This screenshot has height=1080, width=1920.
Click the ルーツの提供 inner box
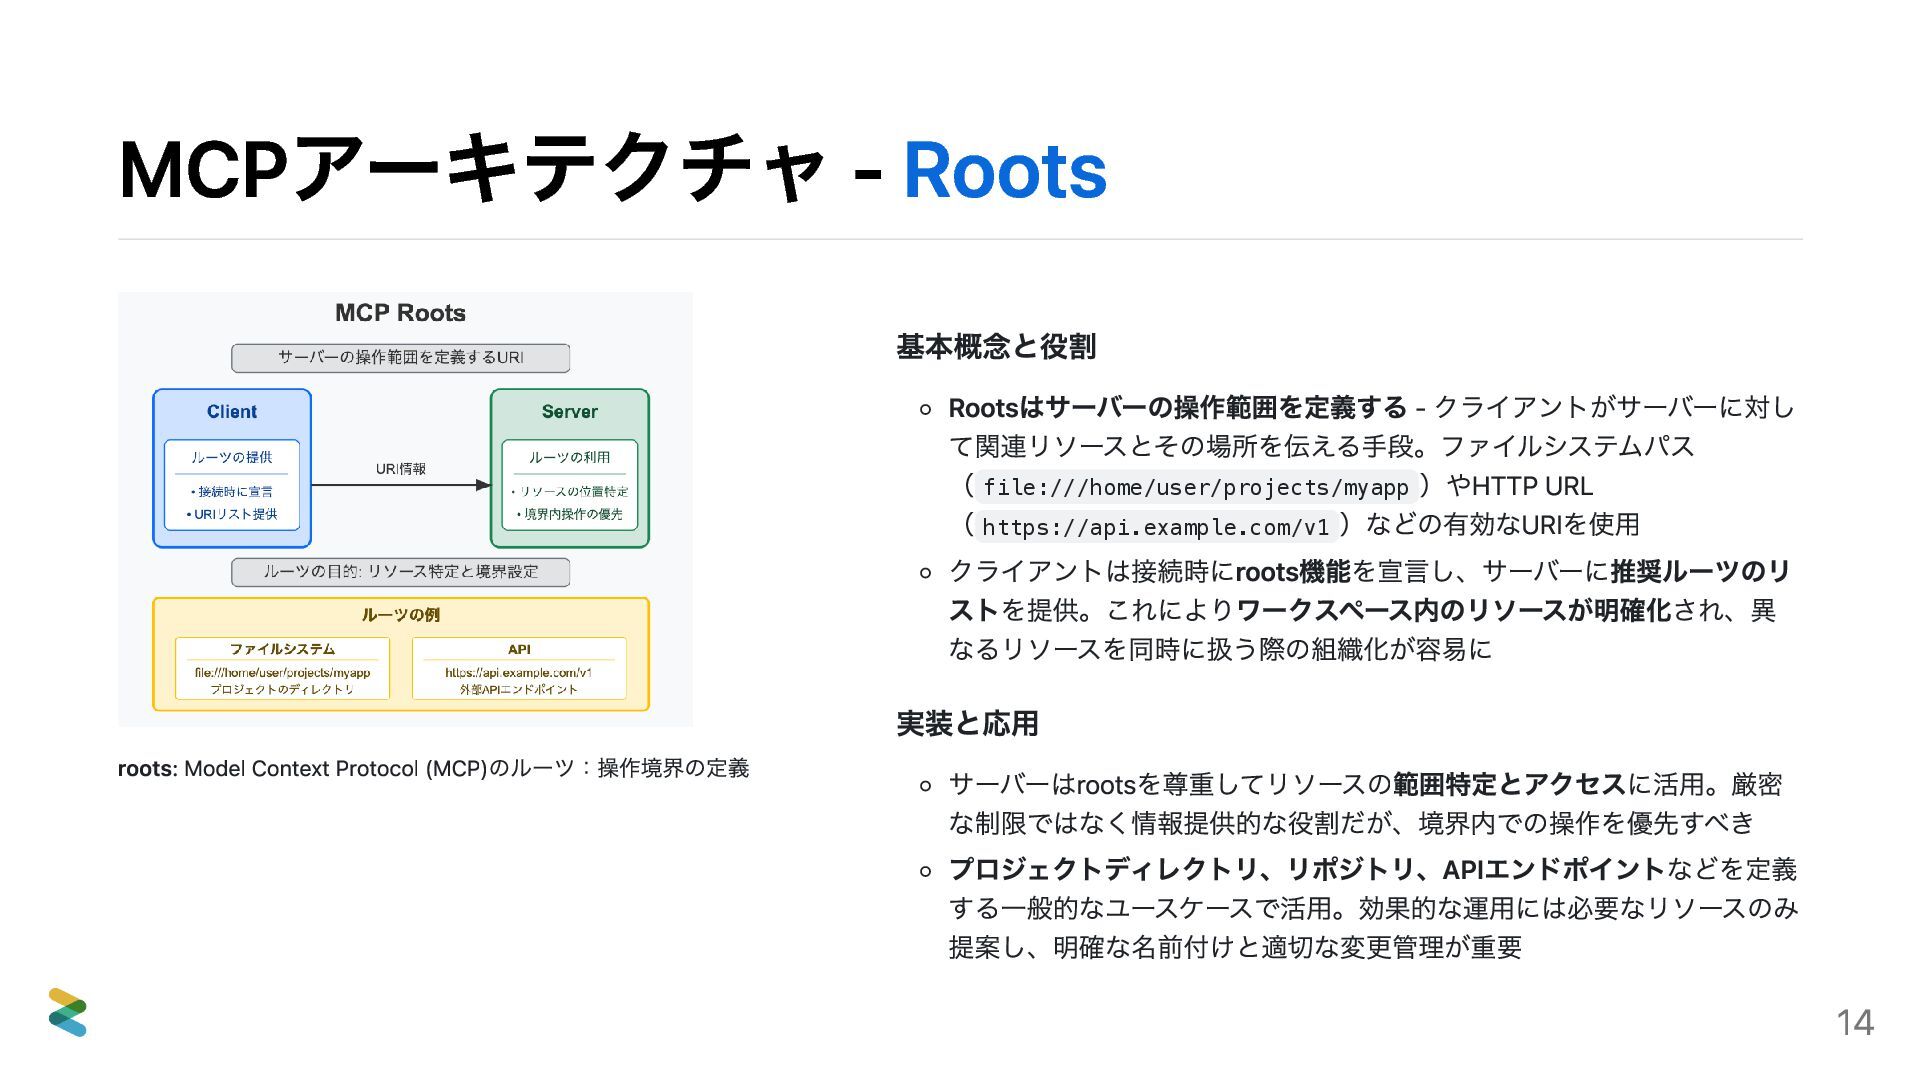(232, 485)
